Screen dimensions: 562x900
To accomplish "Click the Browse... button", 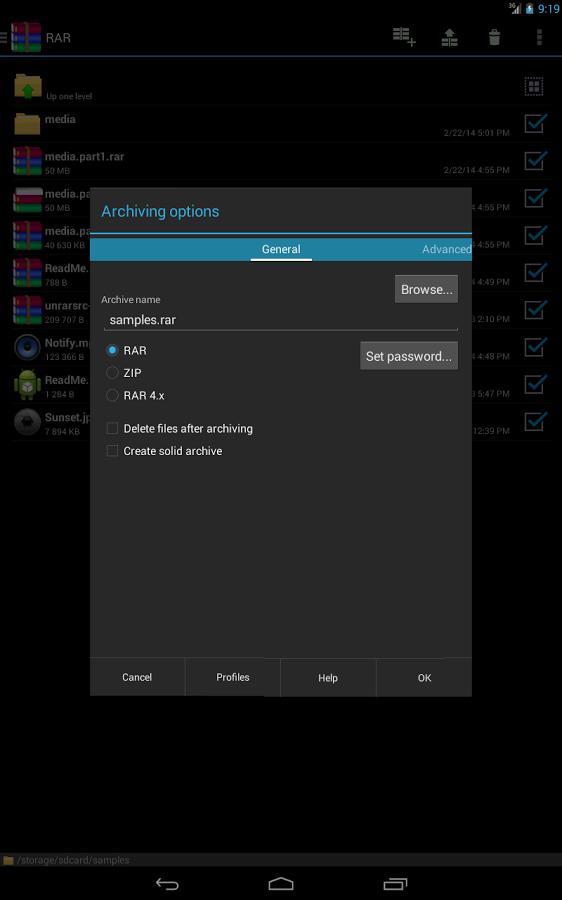I will point(426,289).
